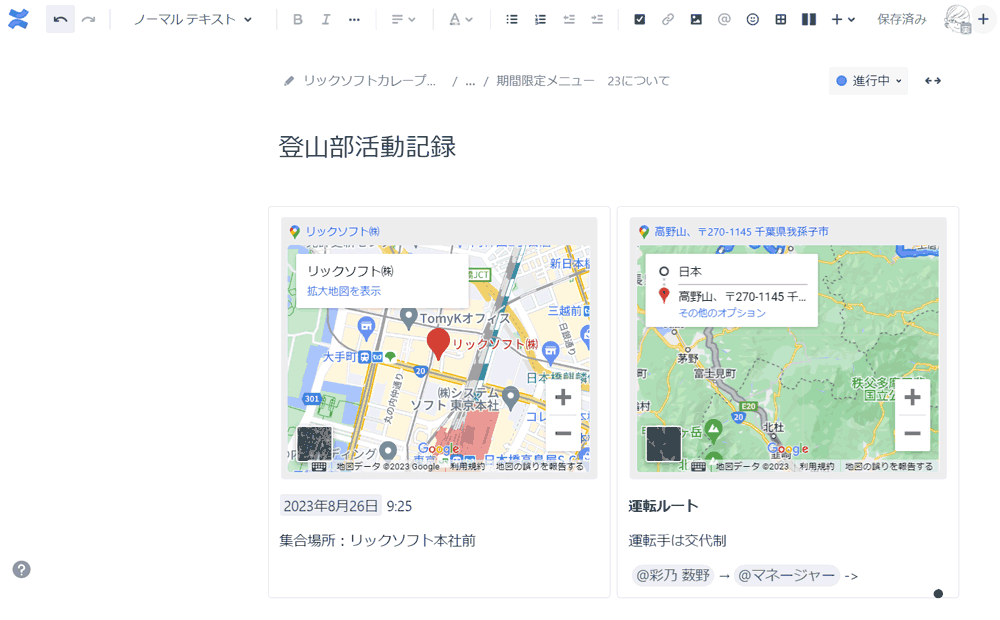Screen dimensions: 1000x620
Task: Zoom in on the リックソフト map
Action: coord(563,397)
